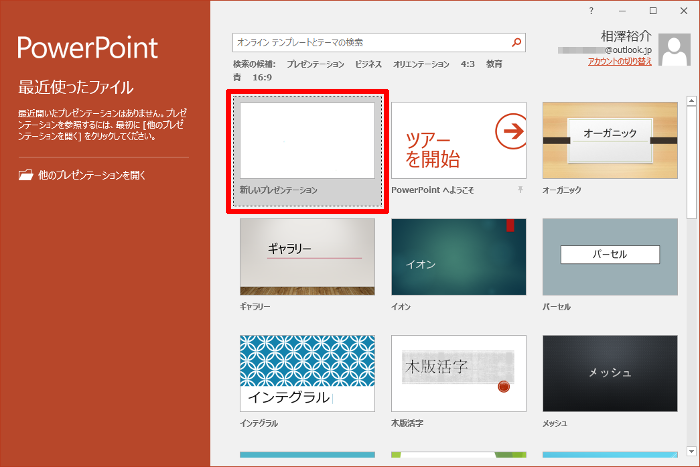Click アカウントの切り替え link
Image resolution: width=700 pixels, height=467 pixels.
pos(620,62)
